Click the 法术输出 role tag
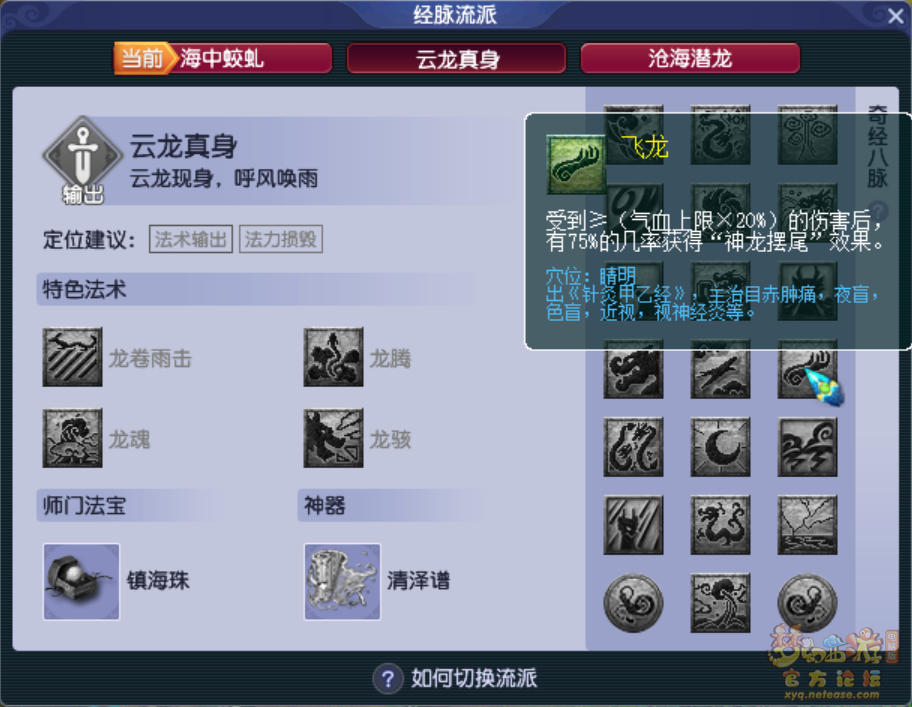 click(x=191, y=239)
